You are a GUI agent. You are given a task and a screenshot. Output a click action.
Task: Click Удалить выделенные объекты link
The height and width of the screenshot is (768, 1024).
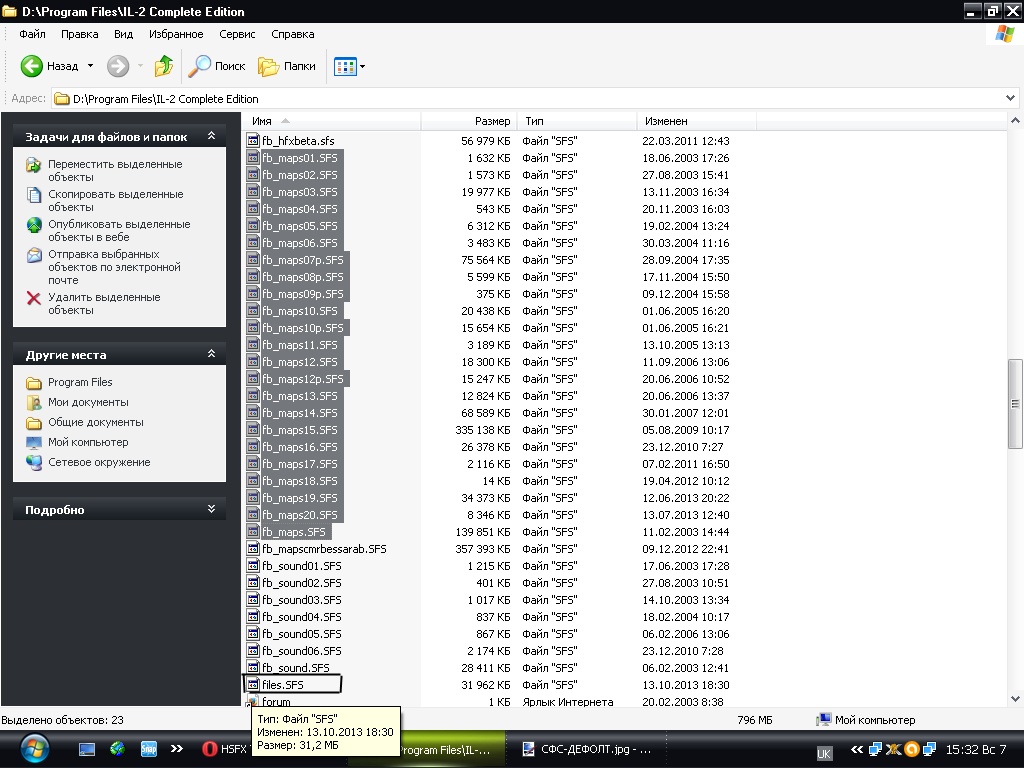104,304
